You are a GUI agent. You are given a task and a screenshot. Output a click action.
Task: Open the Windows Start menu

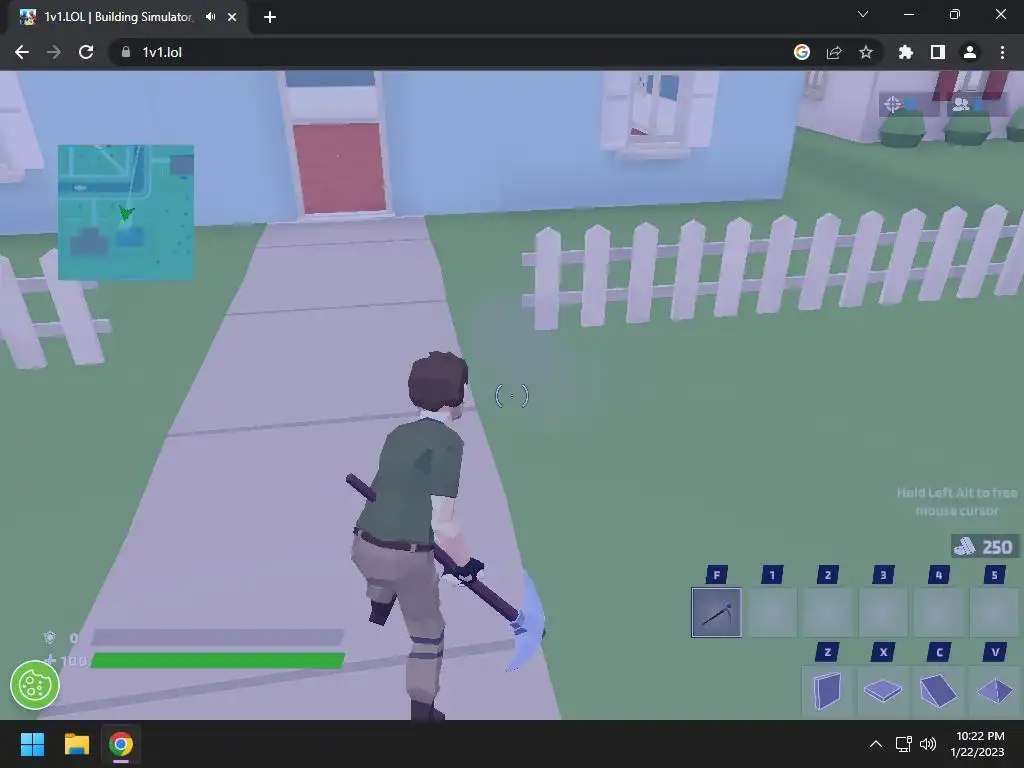pyautogui.click(x=32, y=744)
